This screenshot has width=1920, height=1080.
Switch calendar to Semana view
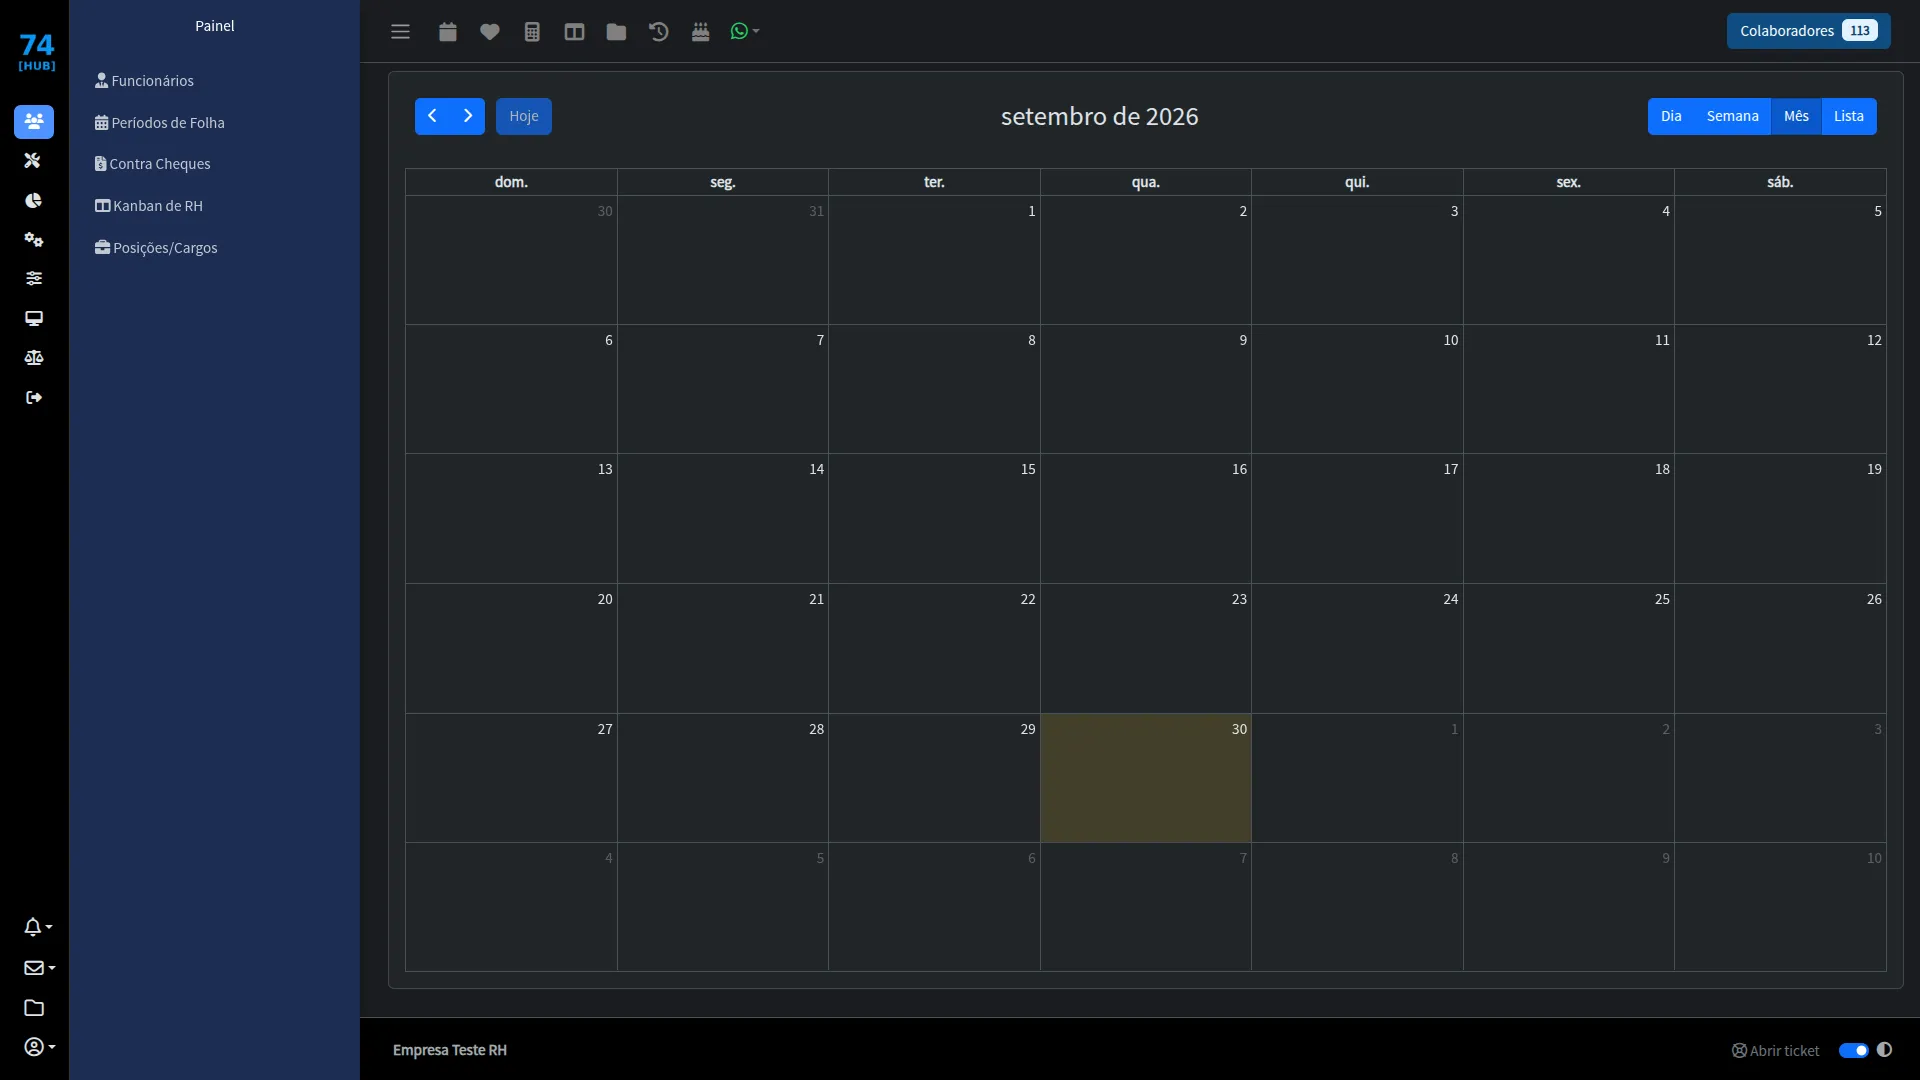1732,116
